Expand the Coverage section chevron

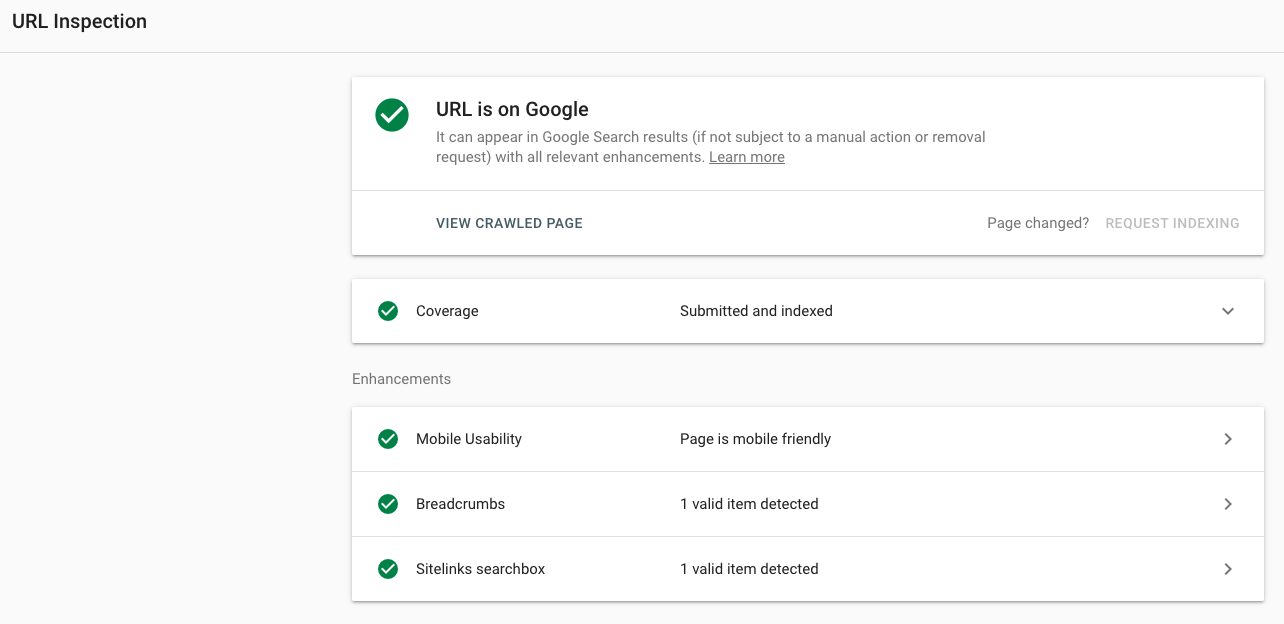coord(1228,311)
